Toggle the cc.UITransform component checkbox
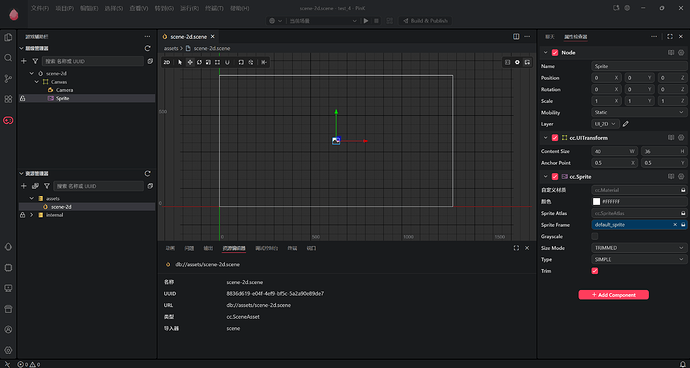This screenshot has width=690, height=368. pos(555,138)
